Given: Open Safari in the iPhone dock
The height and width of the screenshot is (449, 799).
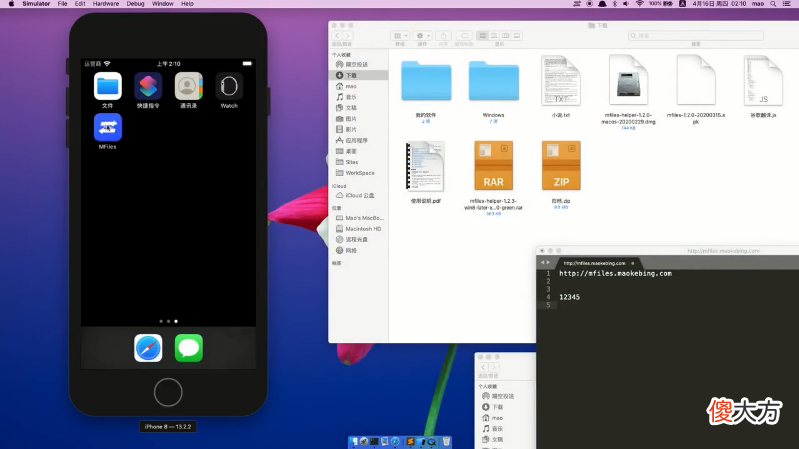Looking at the screenshot, I should tap(148, 348).
